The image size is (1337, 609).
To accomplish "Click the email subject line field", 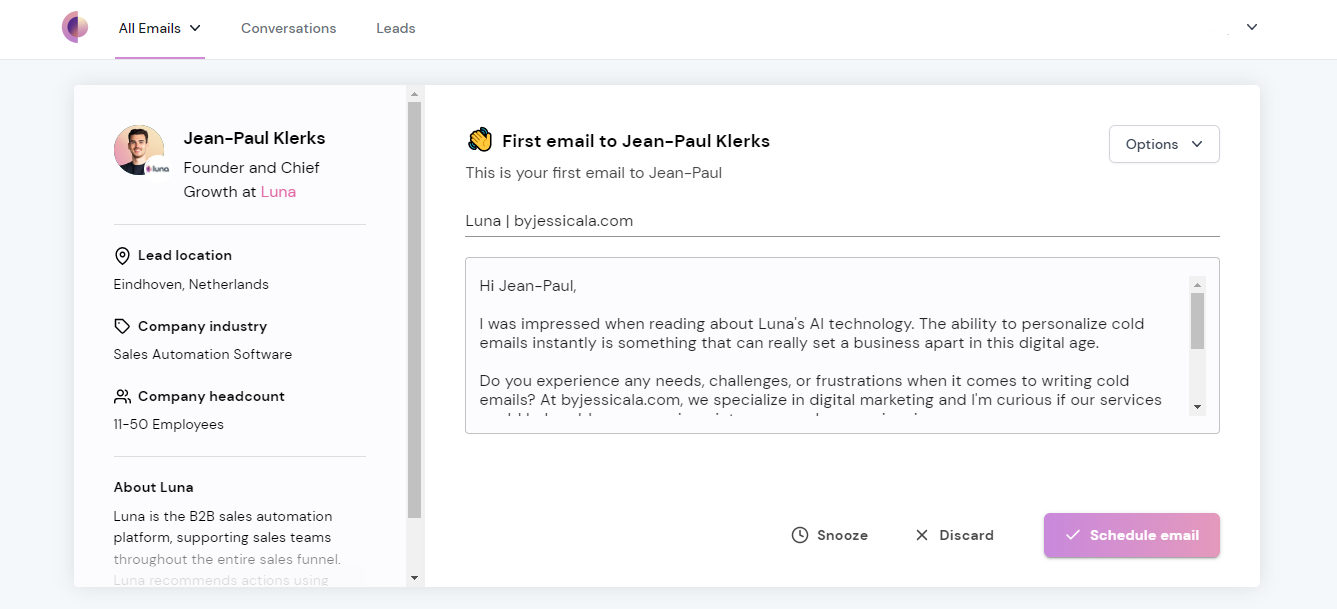I will coord(840,221).
